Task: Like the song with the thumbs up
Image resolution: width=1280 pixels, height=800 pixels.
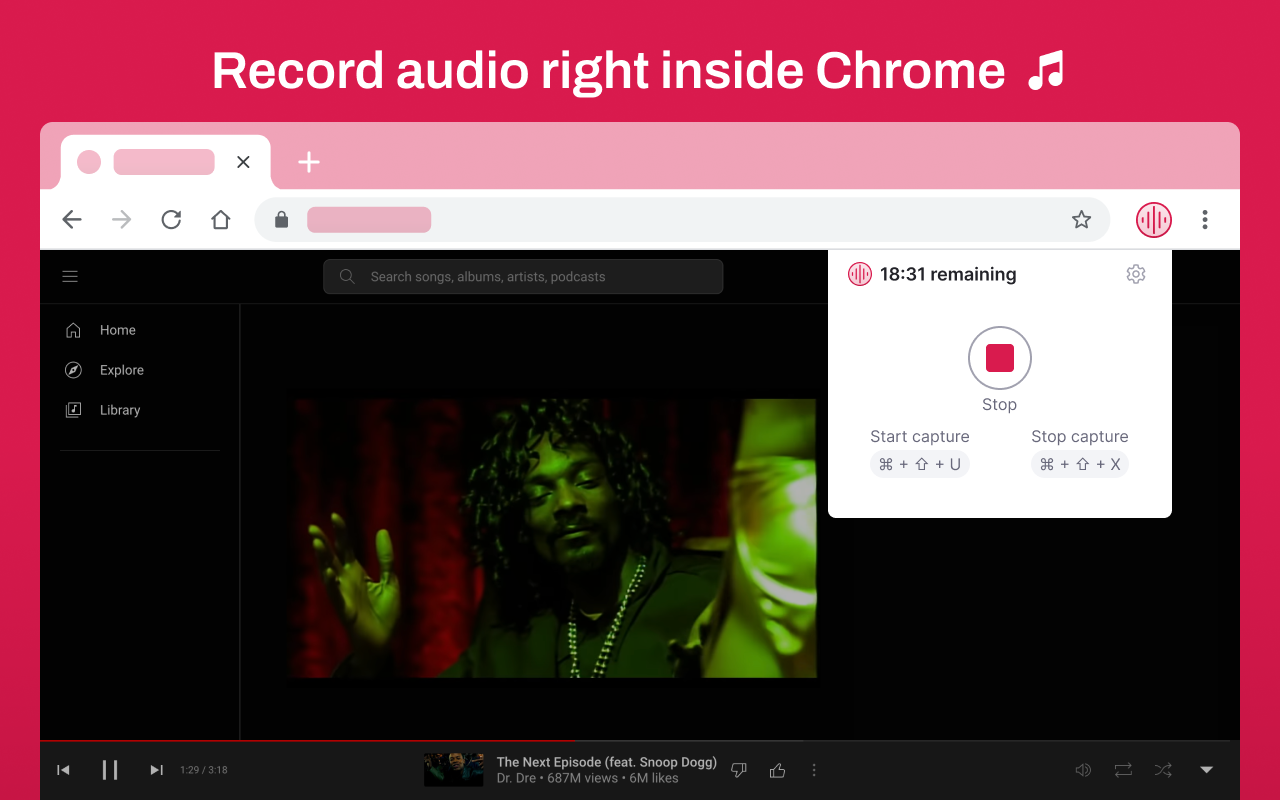Action: coord(777,770)
